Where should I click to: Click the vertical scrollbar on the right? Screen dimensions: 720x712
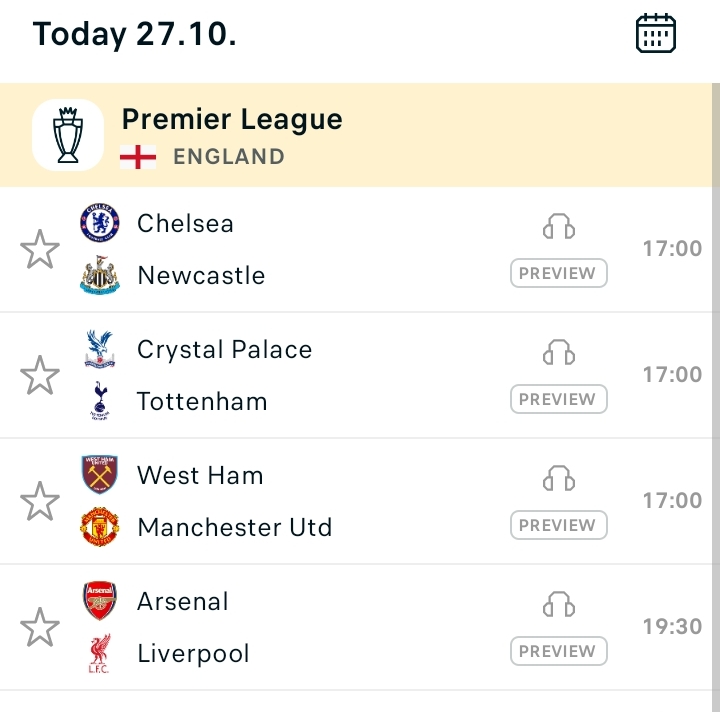[716, 397]
